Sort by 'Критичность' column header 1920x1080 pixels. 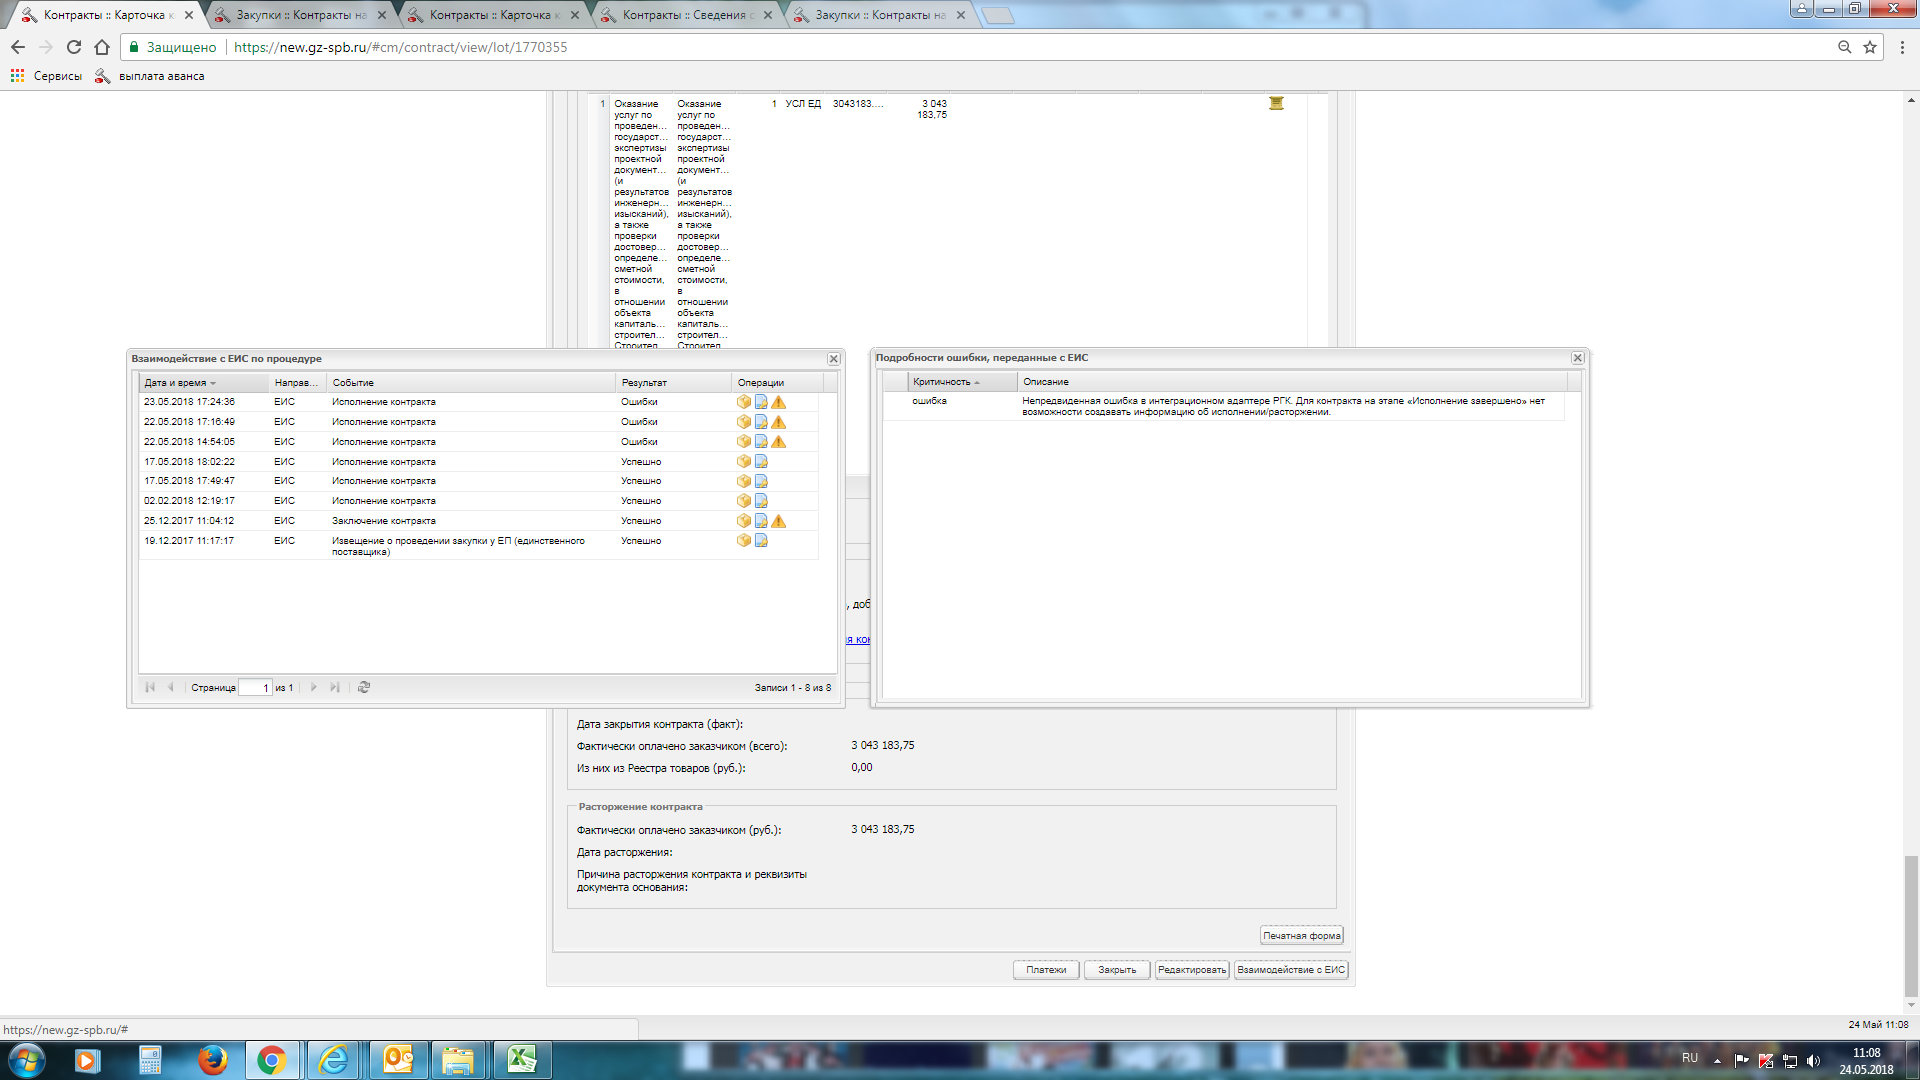tap(962, 382)
